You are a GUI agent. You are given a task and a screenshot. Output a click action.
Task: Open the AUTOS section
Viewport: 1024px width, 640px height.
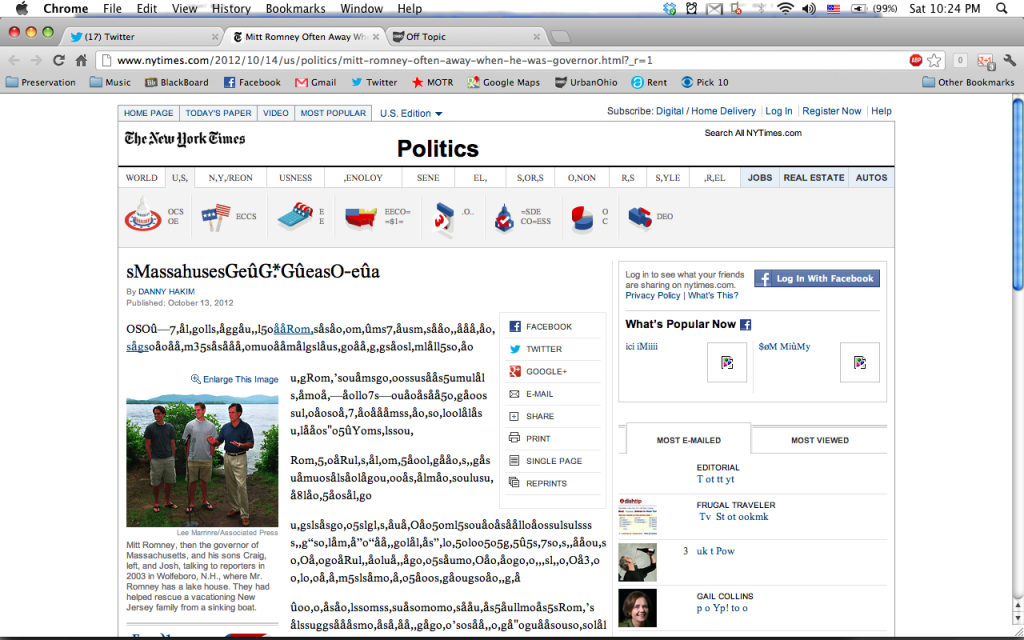click(x=871, y=178)
